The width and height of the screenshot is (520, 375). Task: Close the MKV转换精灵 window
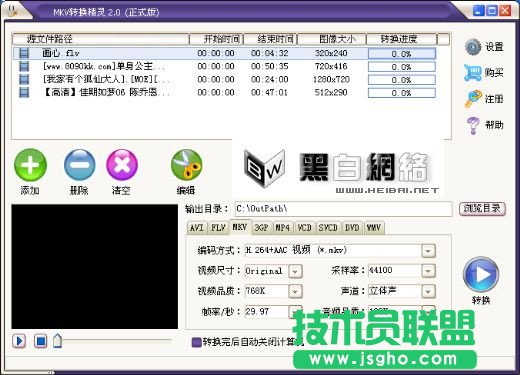click(x=505, y=11)
